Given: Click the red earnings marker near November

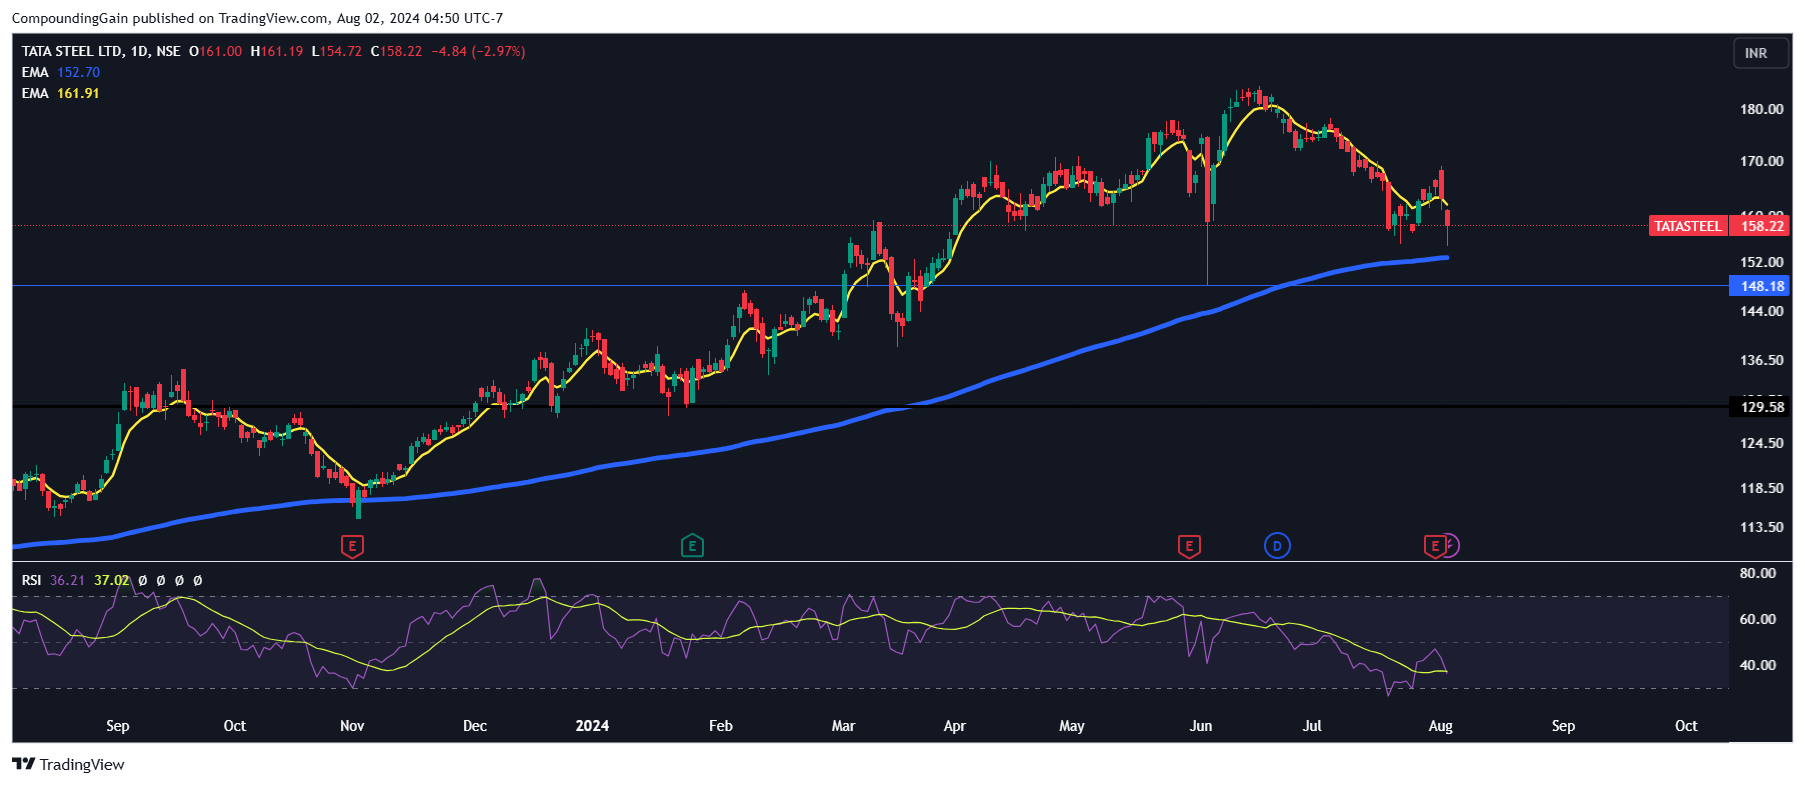Looking at the screenshot, I should [x=352, y=546].
